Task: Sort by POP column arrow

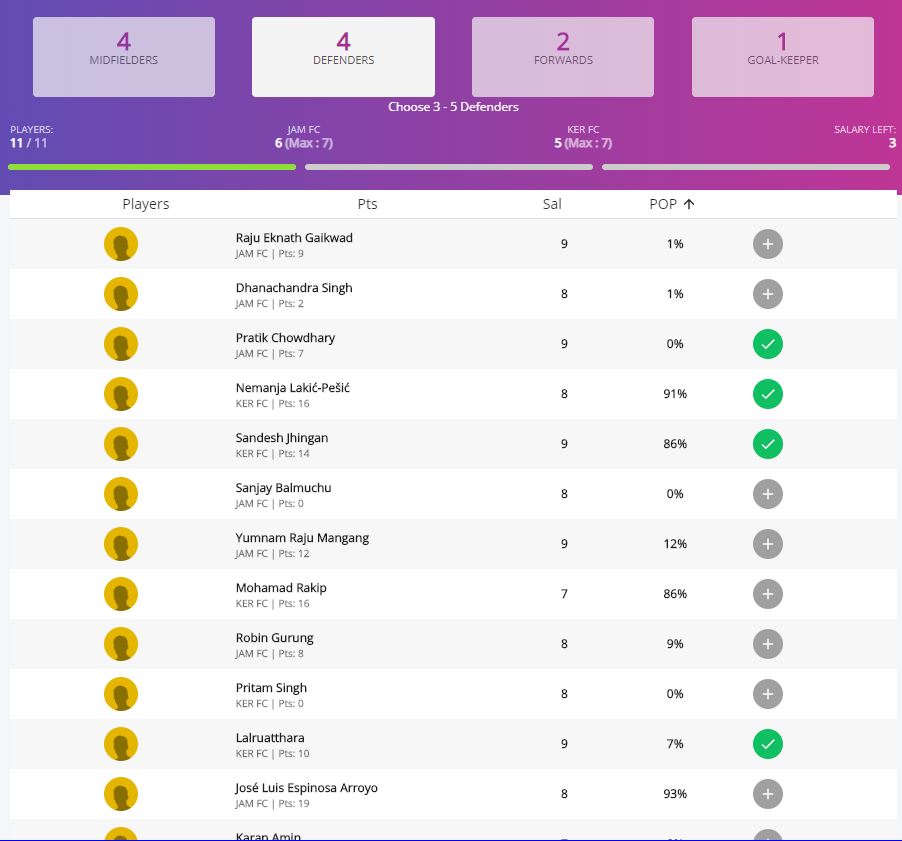Action: [689, 204]
